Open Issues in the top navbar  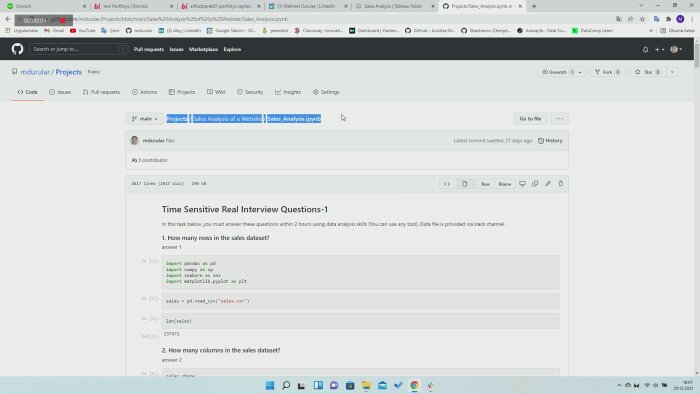point(176,49)
